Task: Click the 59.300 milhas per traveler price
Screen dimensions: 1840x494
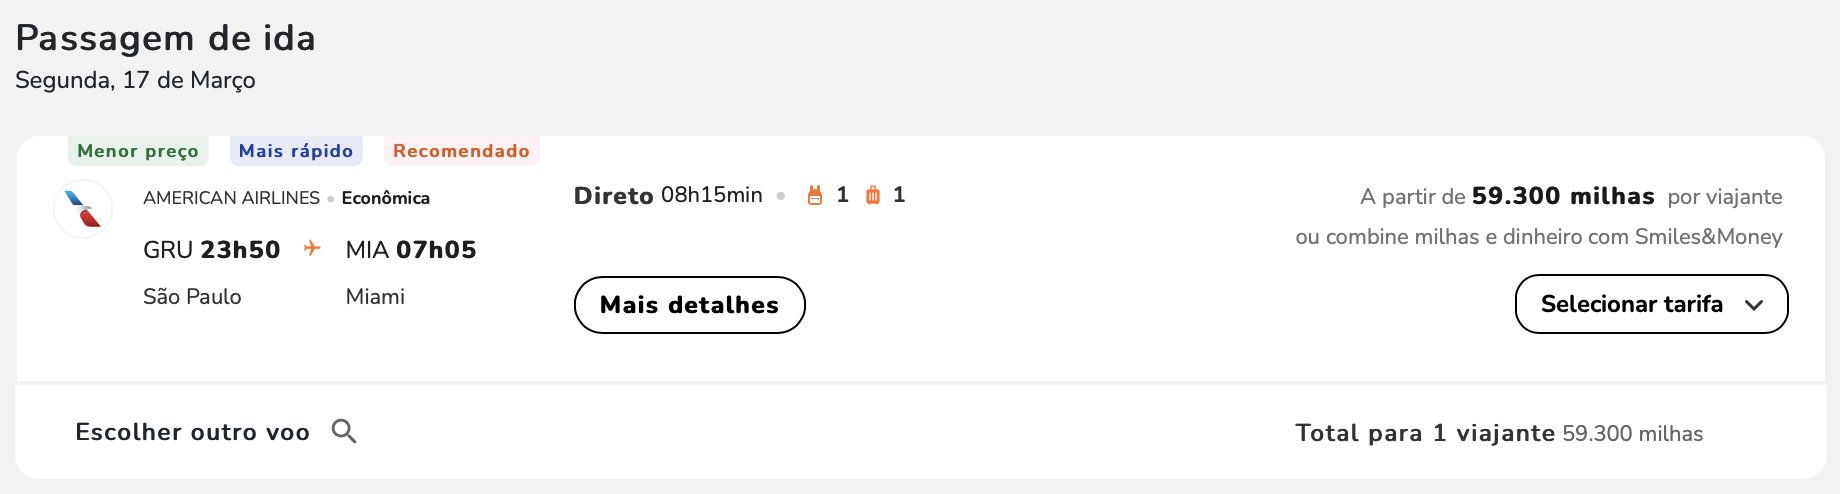Action: click(x=1562, y=196)
